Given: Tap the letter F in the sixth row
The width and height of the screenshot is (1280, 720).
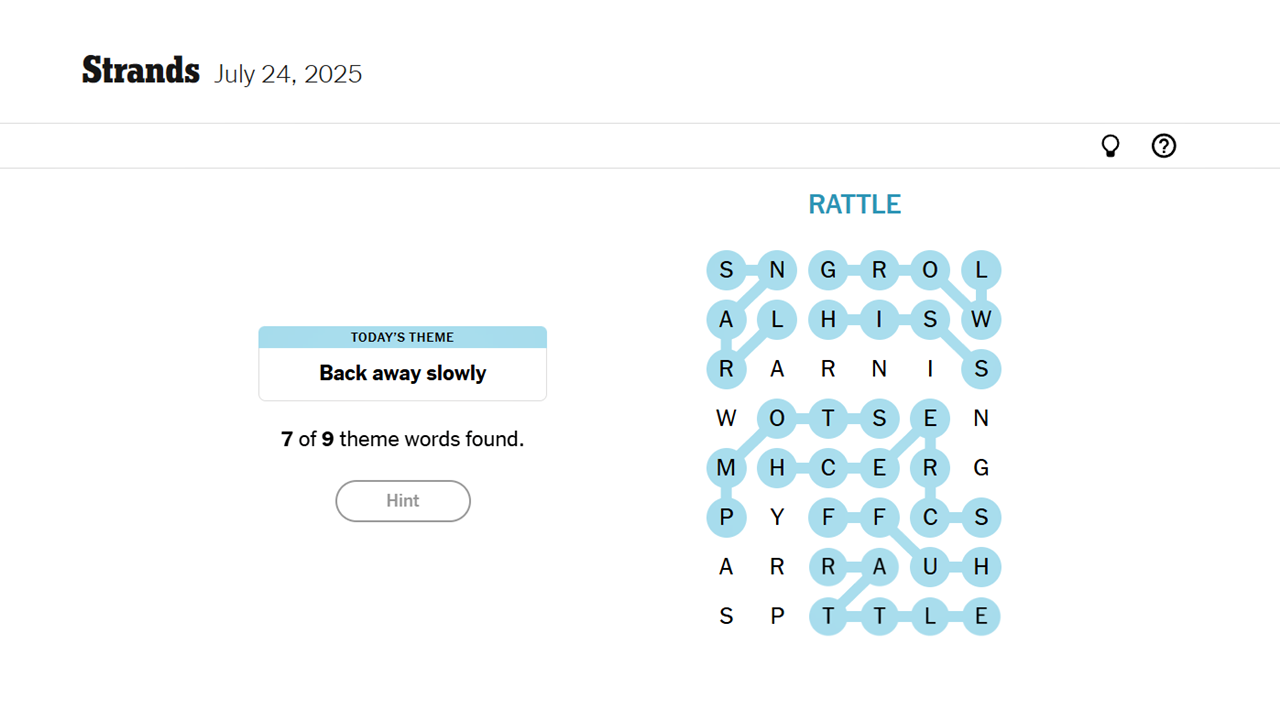Looking at the screenshot, I should tap(828, 517).
